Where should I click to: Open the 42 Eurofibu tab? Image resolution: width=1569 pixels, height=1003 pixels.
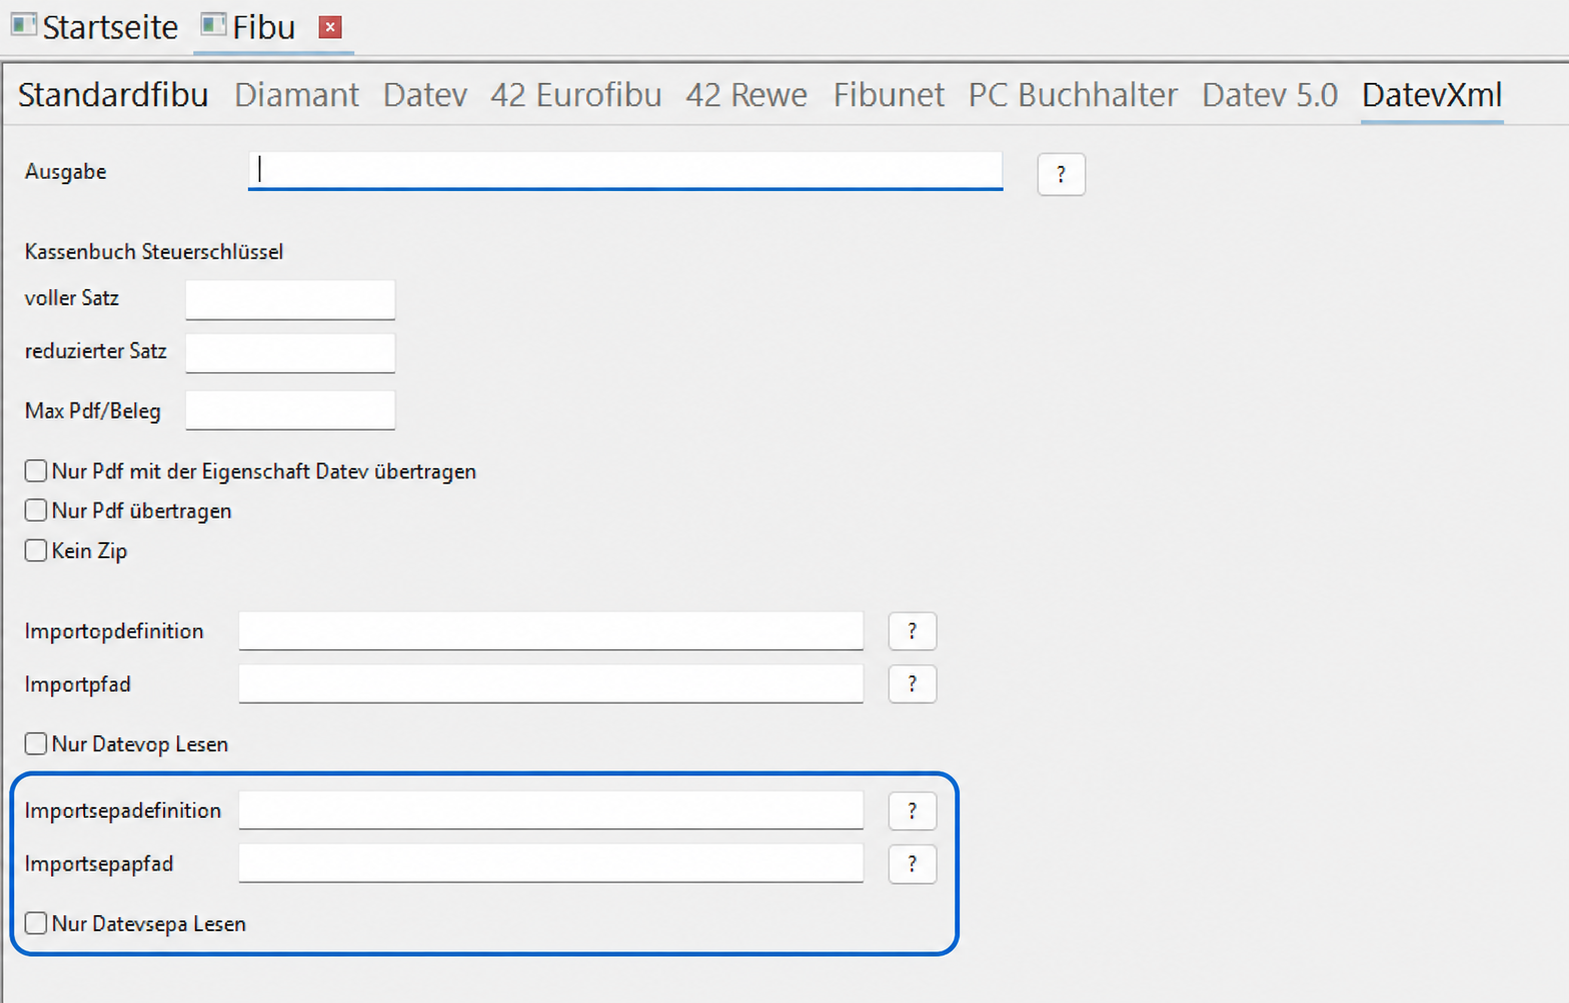point(576,95)
